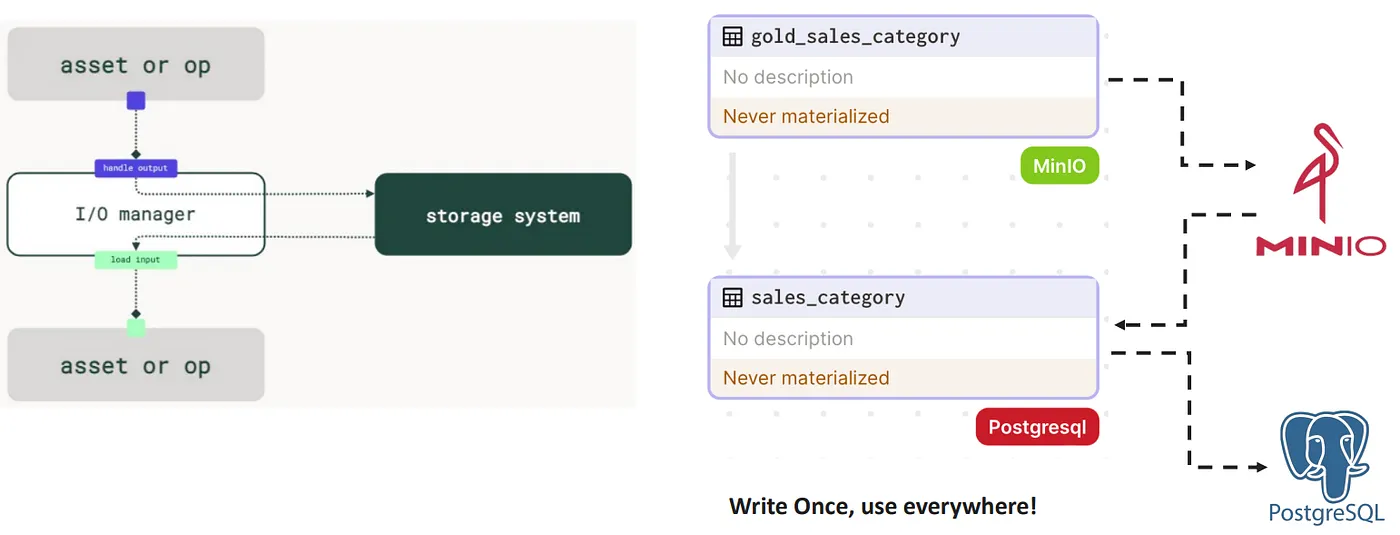This screenshot has width=1400, height=535.
Task: Click the table icon beside sales_category
Action: tap(732, 298)
